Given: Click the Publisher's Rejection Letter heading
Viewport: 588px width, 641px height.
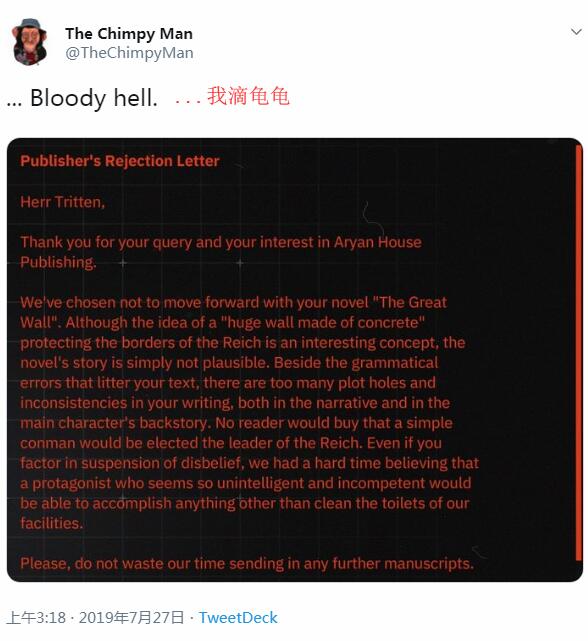Looking at the screenshot, I should [120, 161].
